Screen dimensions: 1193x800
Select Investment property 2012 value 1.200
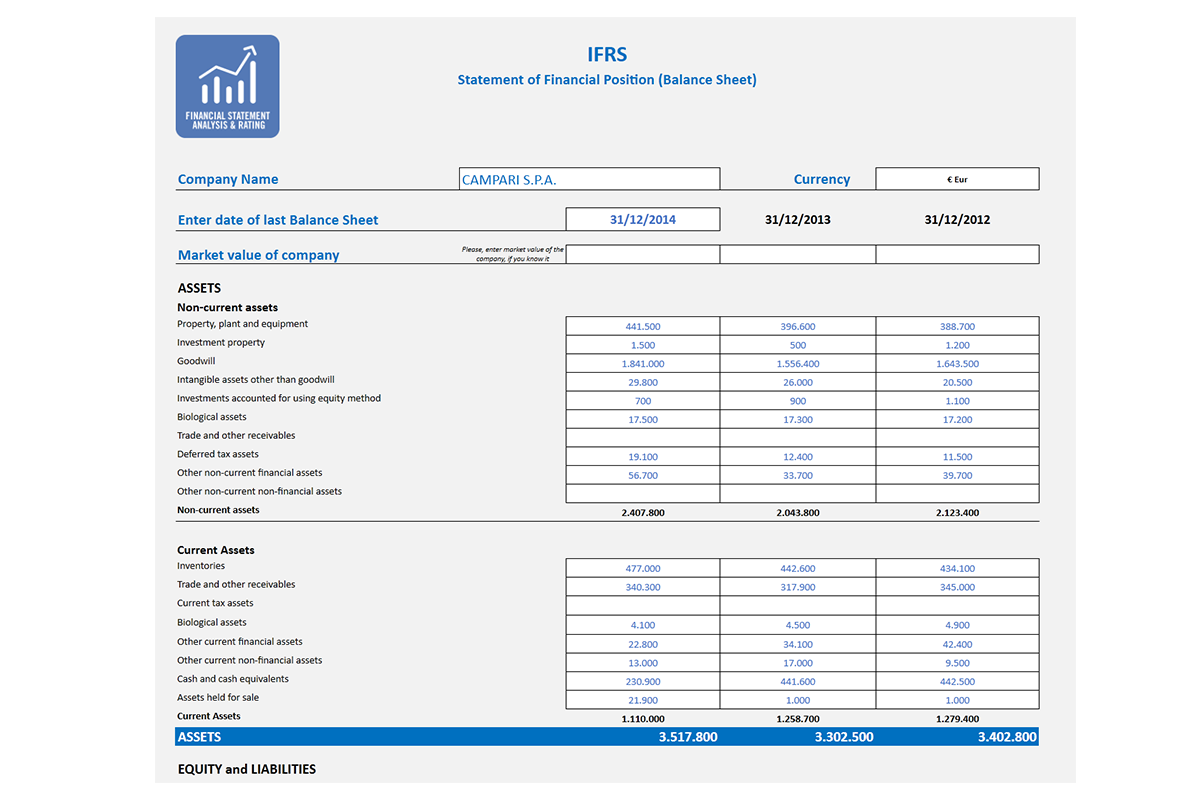coord(957,345)
